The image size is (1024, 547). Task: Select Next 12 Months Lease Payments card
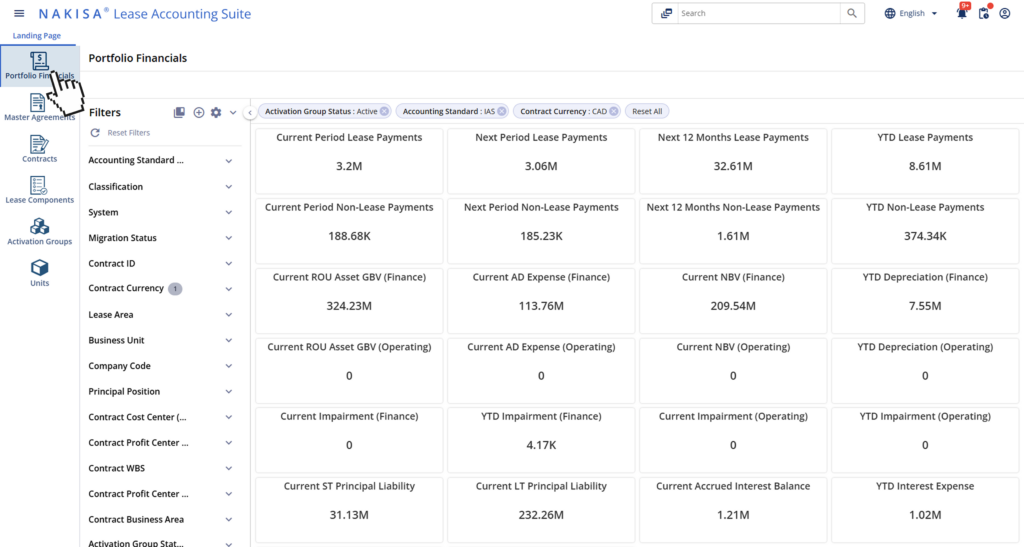pos(733,161)
